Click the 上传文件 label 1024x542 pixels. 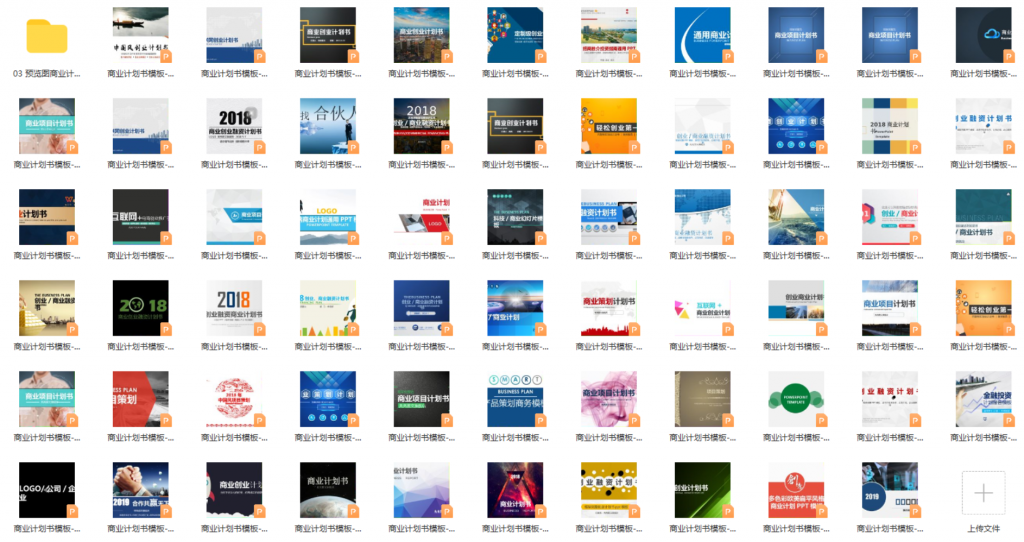pos(983,528)
